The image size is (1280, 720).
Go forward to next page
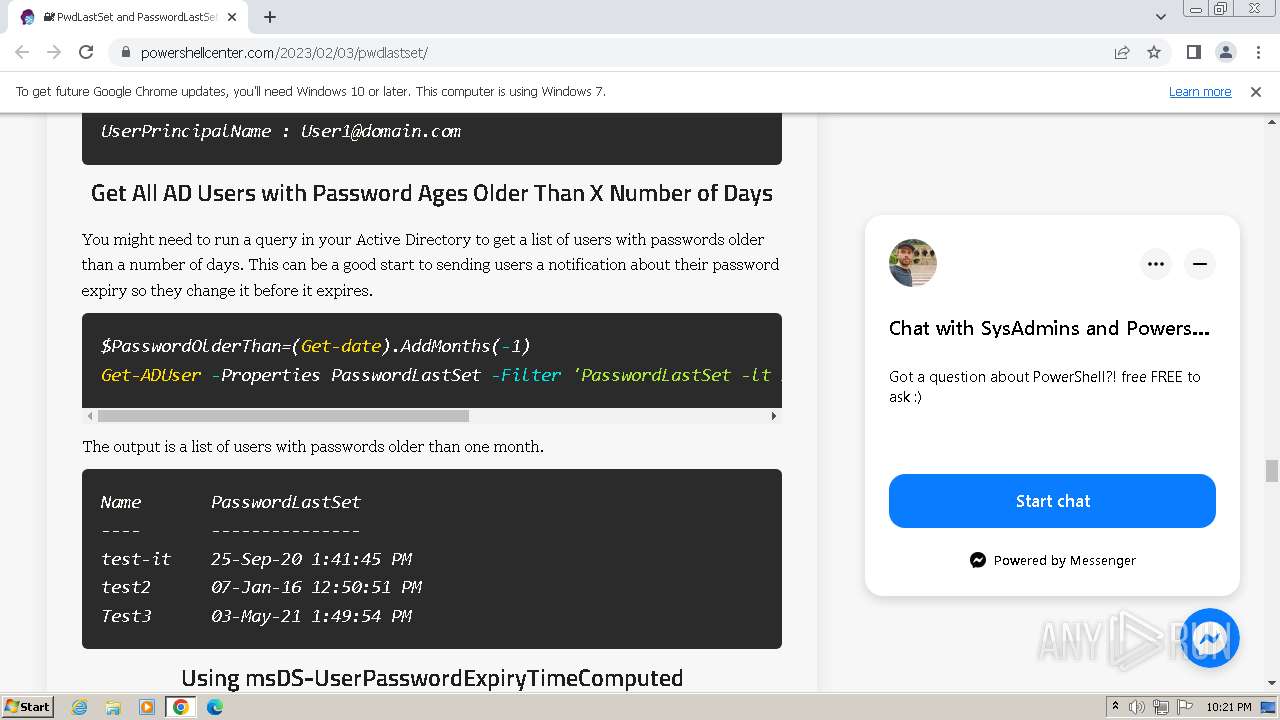tap(54, 52)
